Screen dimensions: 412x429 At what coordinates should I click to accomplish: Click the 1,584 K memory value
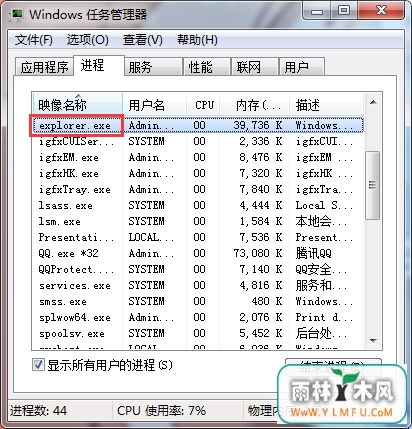[261, 221]
